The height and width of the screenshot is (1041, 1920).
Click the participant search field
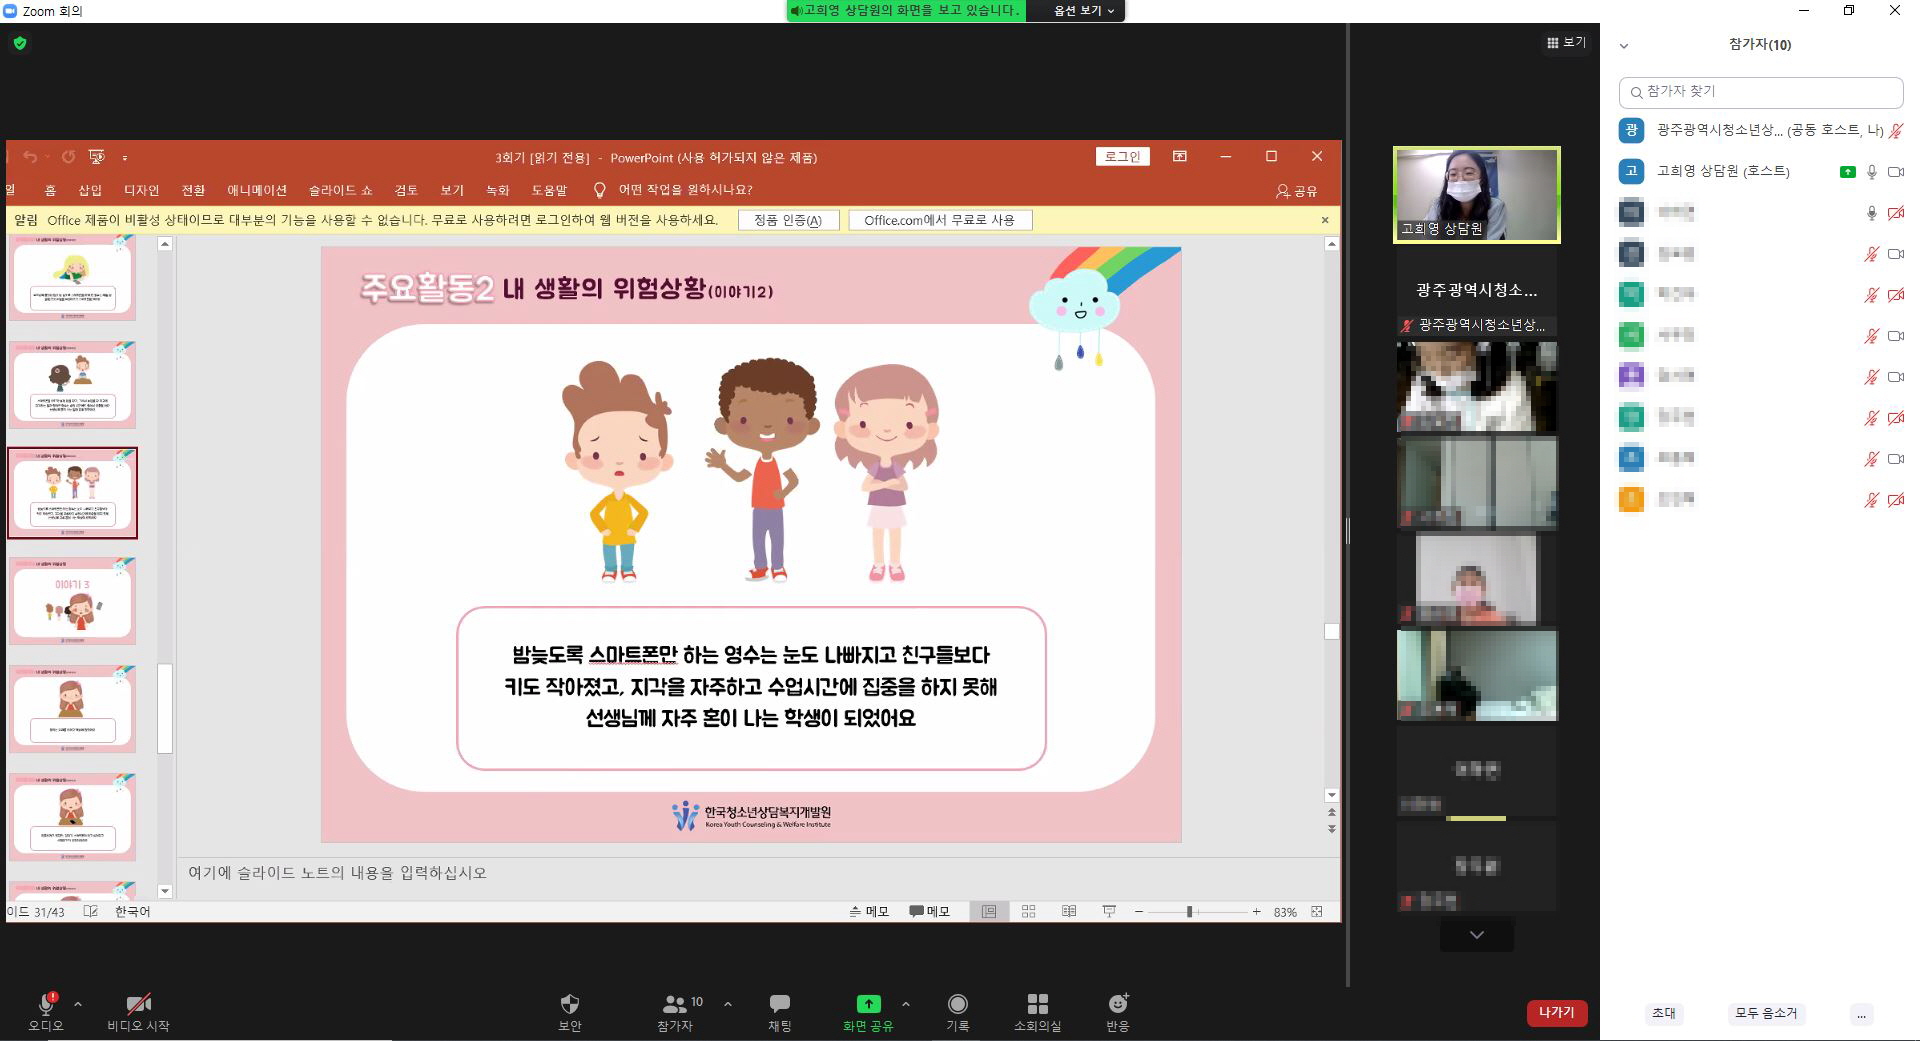[1760, 92]
